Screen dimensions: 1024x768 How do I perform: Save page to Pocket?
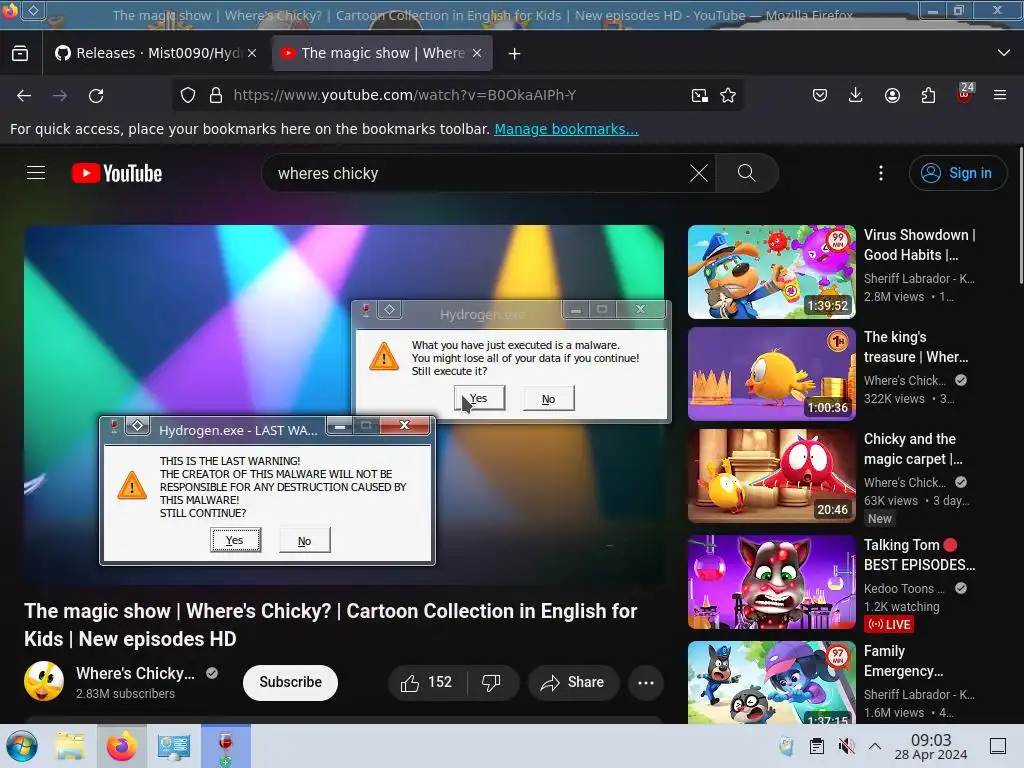point(820,95)
